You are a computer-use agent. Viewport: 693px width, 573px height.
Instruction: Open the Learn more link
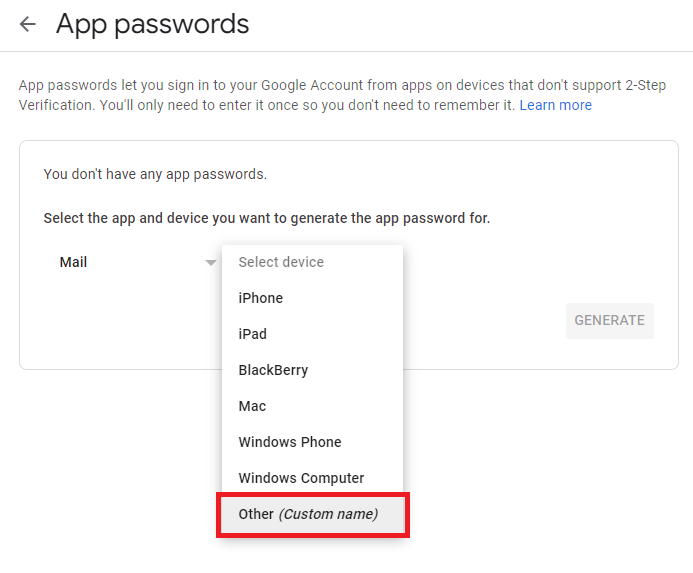555,105
